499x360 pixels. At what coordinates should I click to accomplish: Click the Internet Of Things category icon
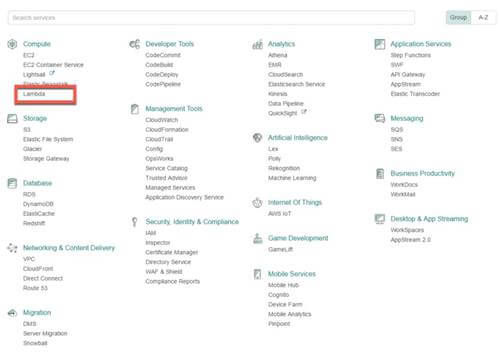tap(257, 202)
